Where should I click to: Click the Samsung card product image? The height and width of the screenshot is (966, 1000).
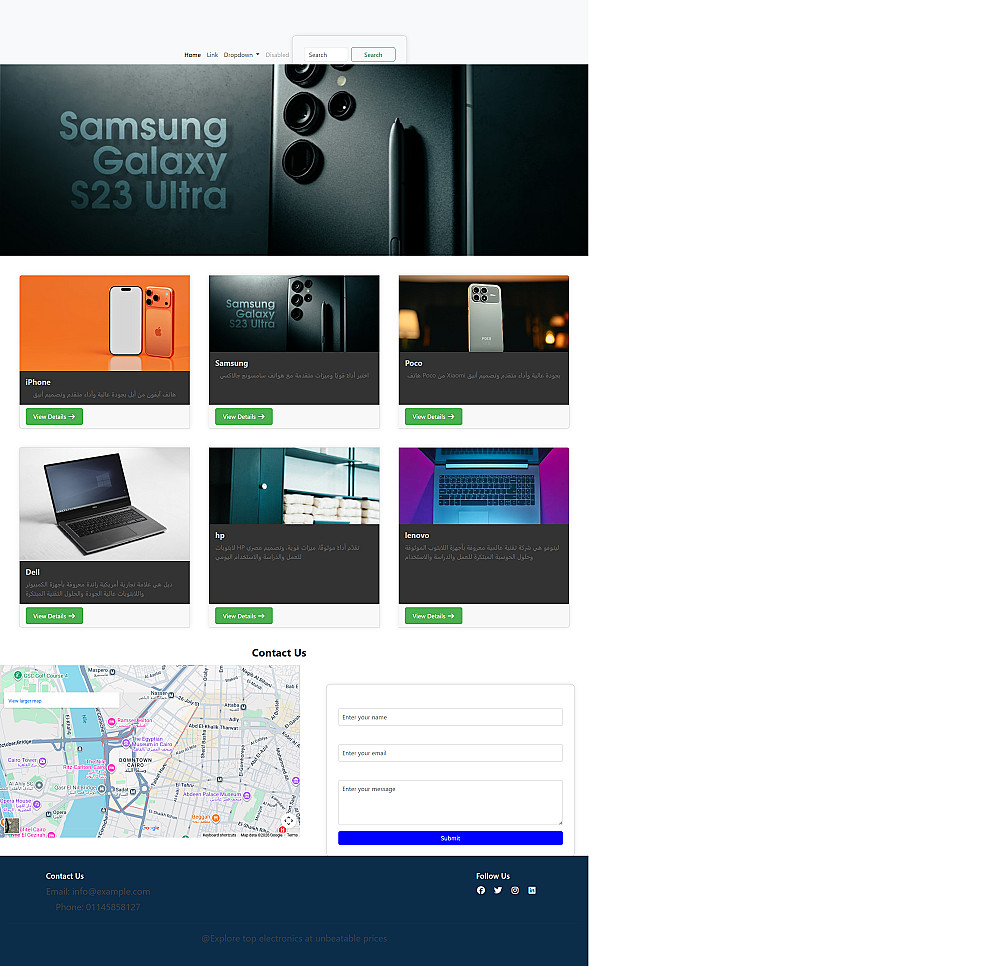[x=294, y=314]
